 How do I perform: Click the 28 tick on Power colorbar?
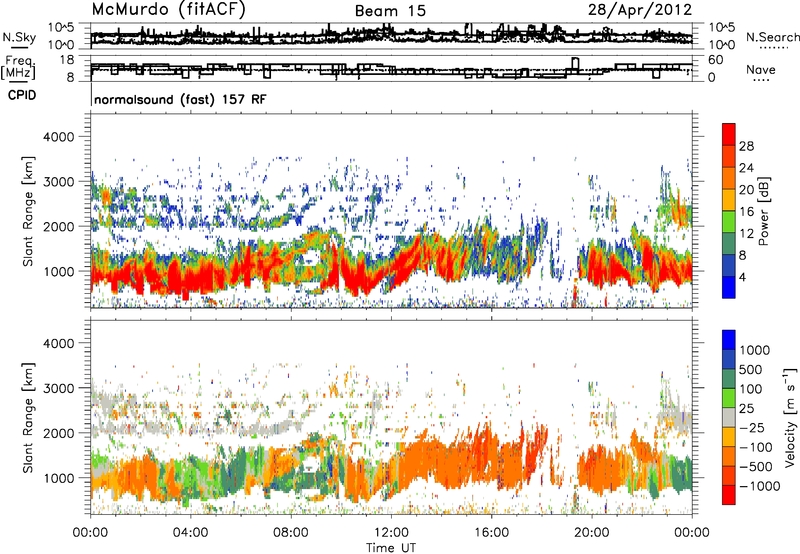(746, 146)
